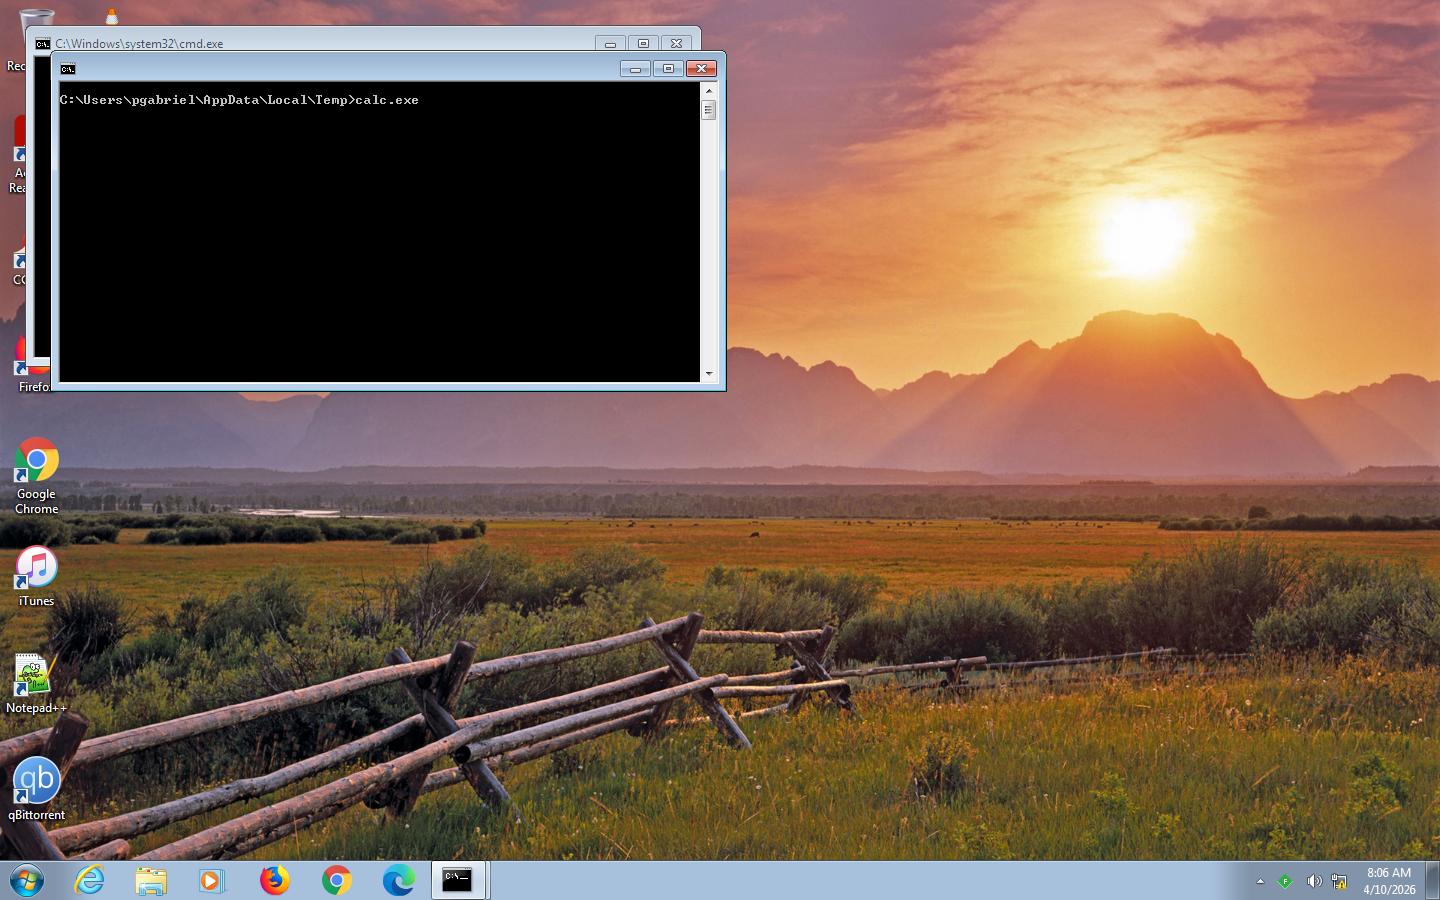Select the qBittorrent desktop shortcut
Viewport: 1440px width, 900px height.
click(x=36, y=789)
